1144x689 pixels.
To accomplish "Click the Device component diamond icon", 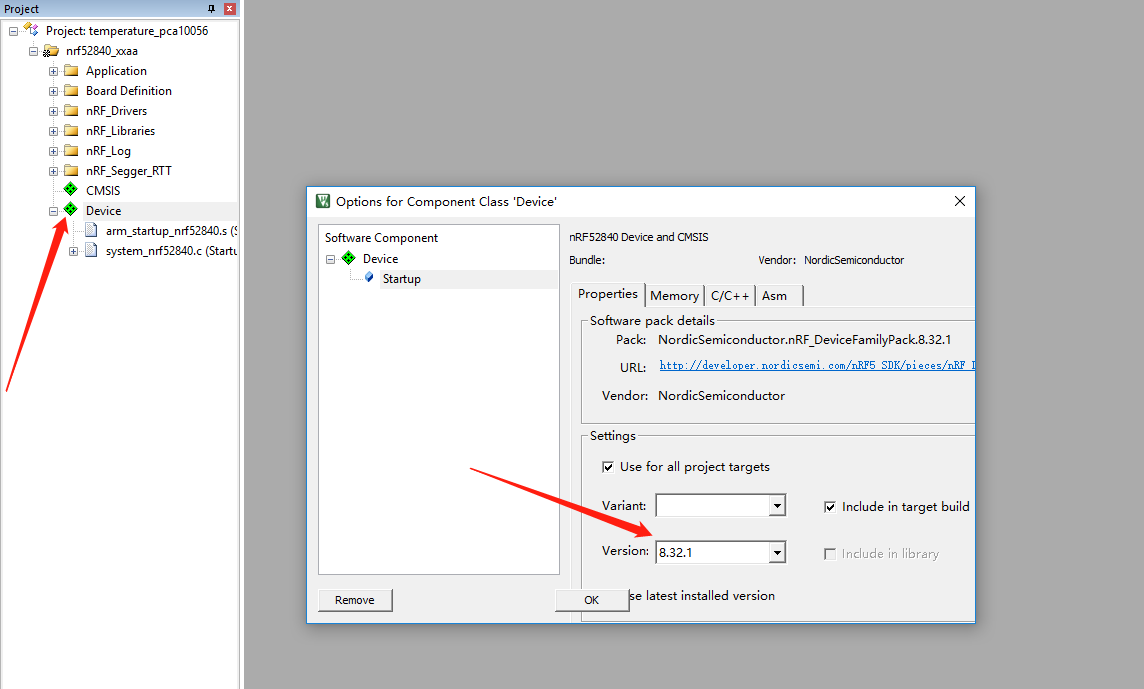I will (x=70, y=210).
